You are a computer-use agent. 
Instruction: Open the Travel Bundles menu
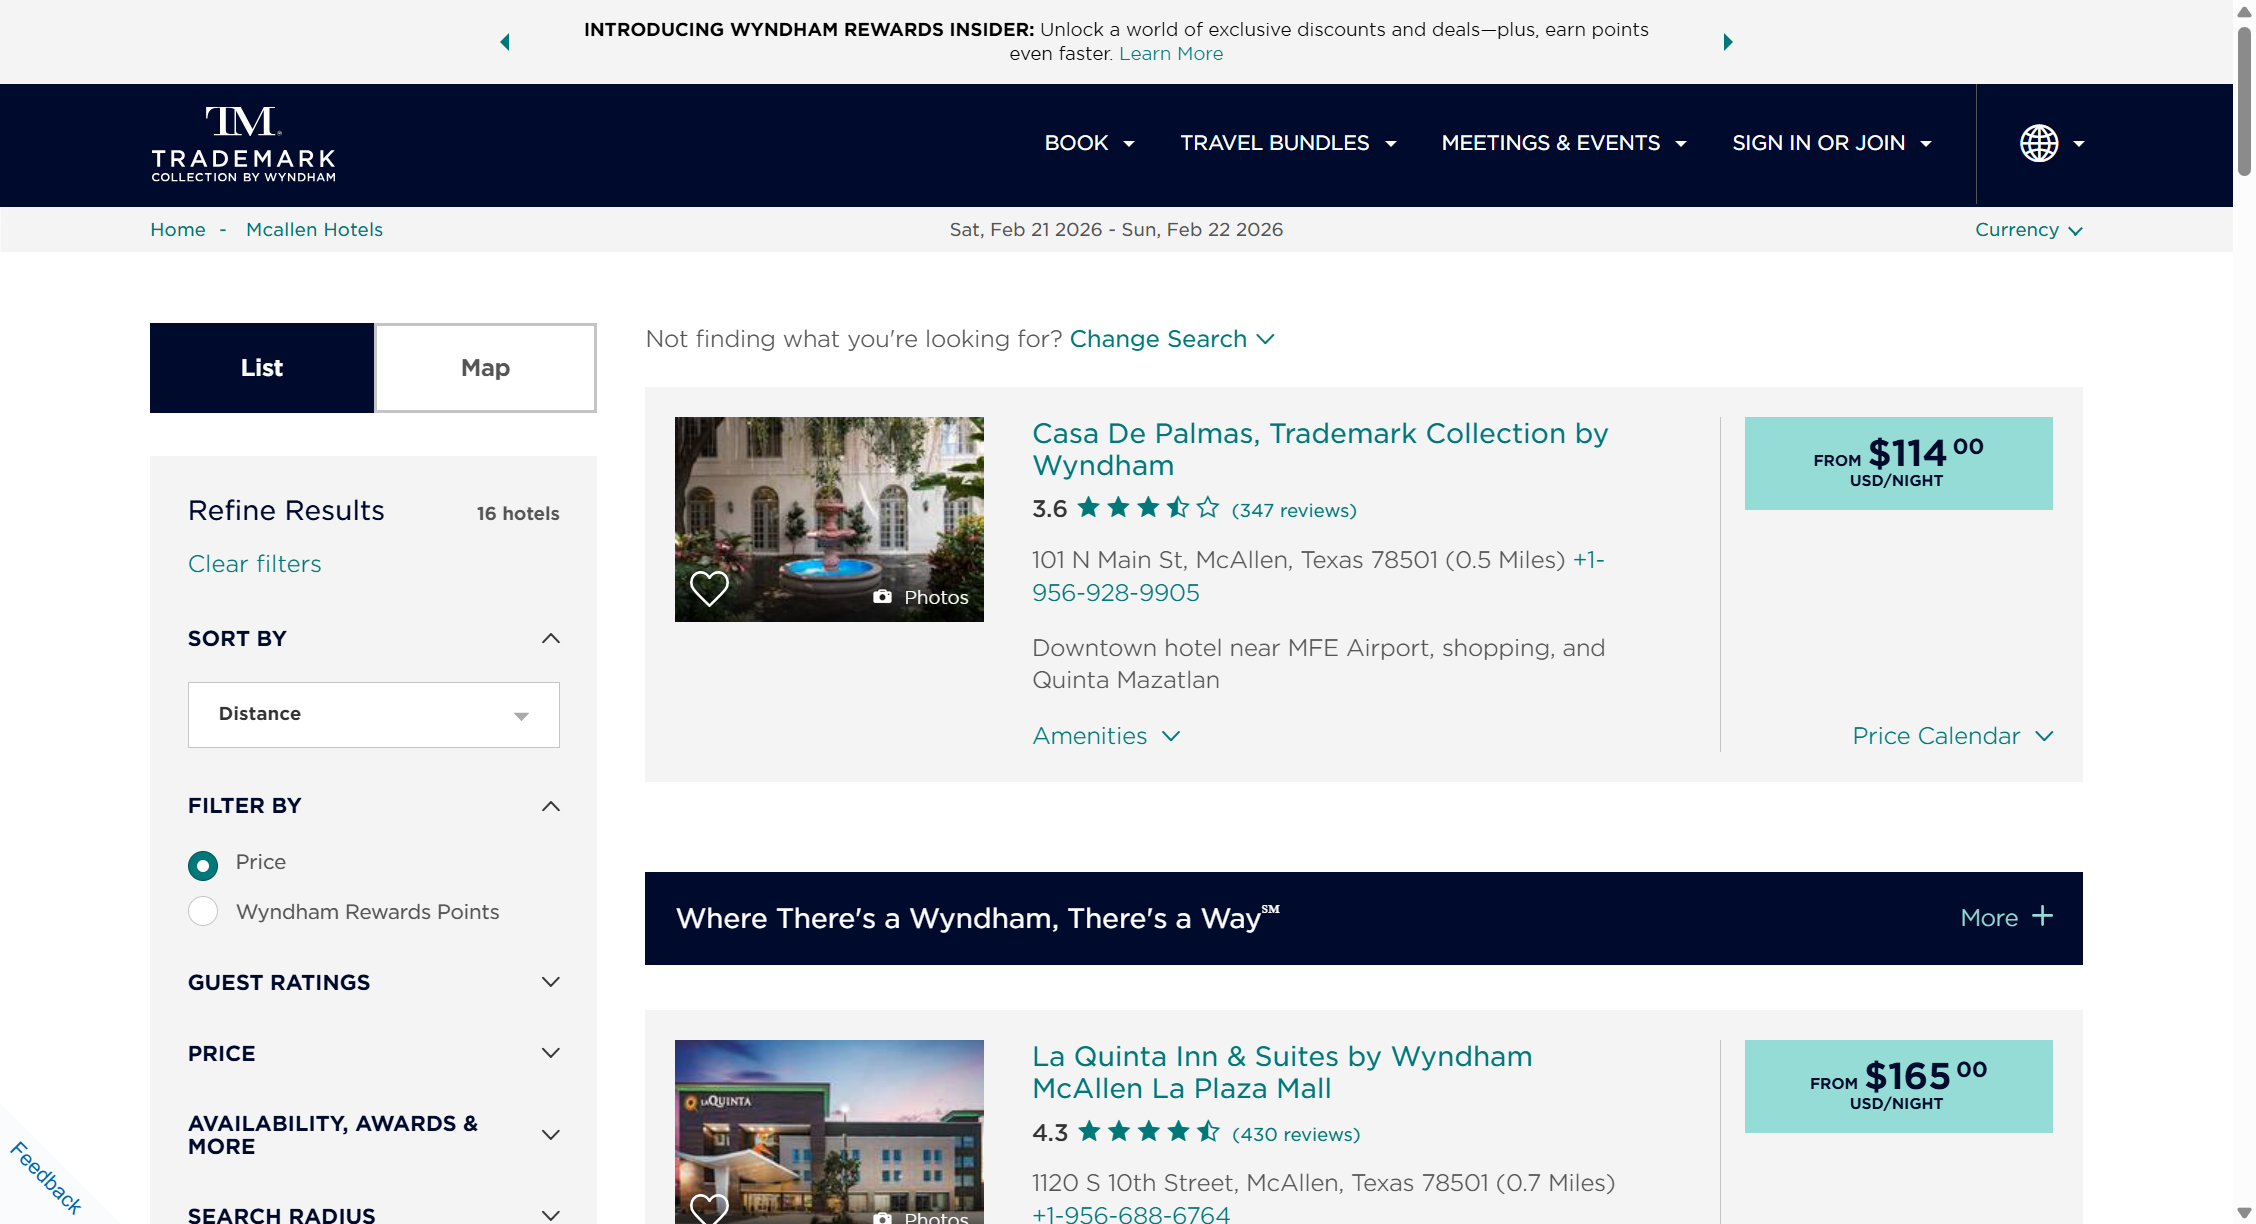(1288, 143)
